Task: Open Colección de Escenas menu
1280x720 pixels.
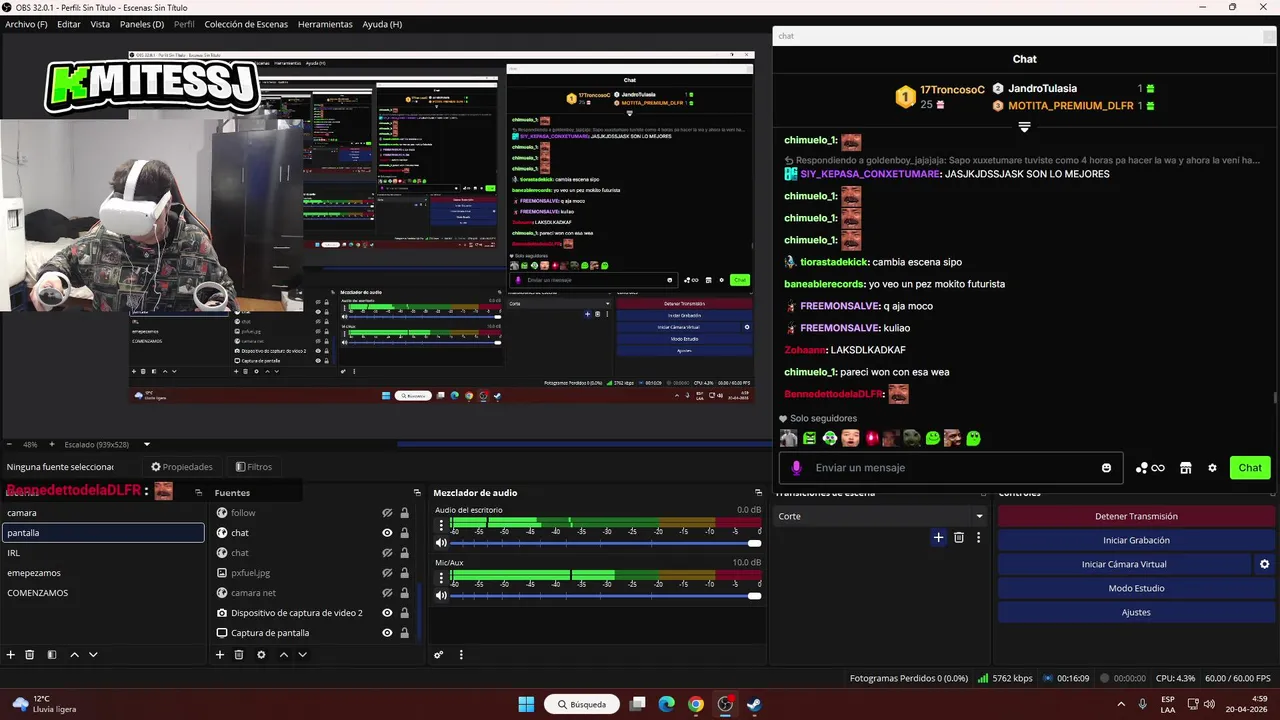Action: (246, 24)
